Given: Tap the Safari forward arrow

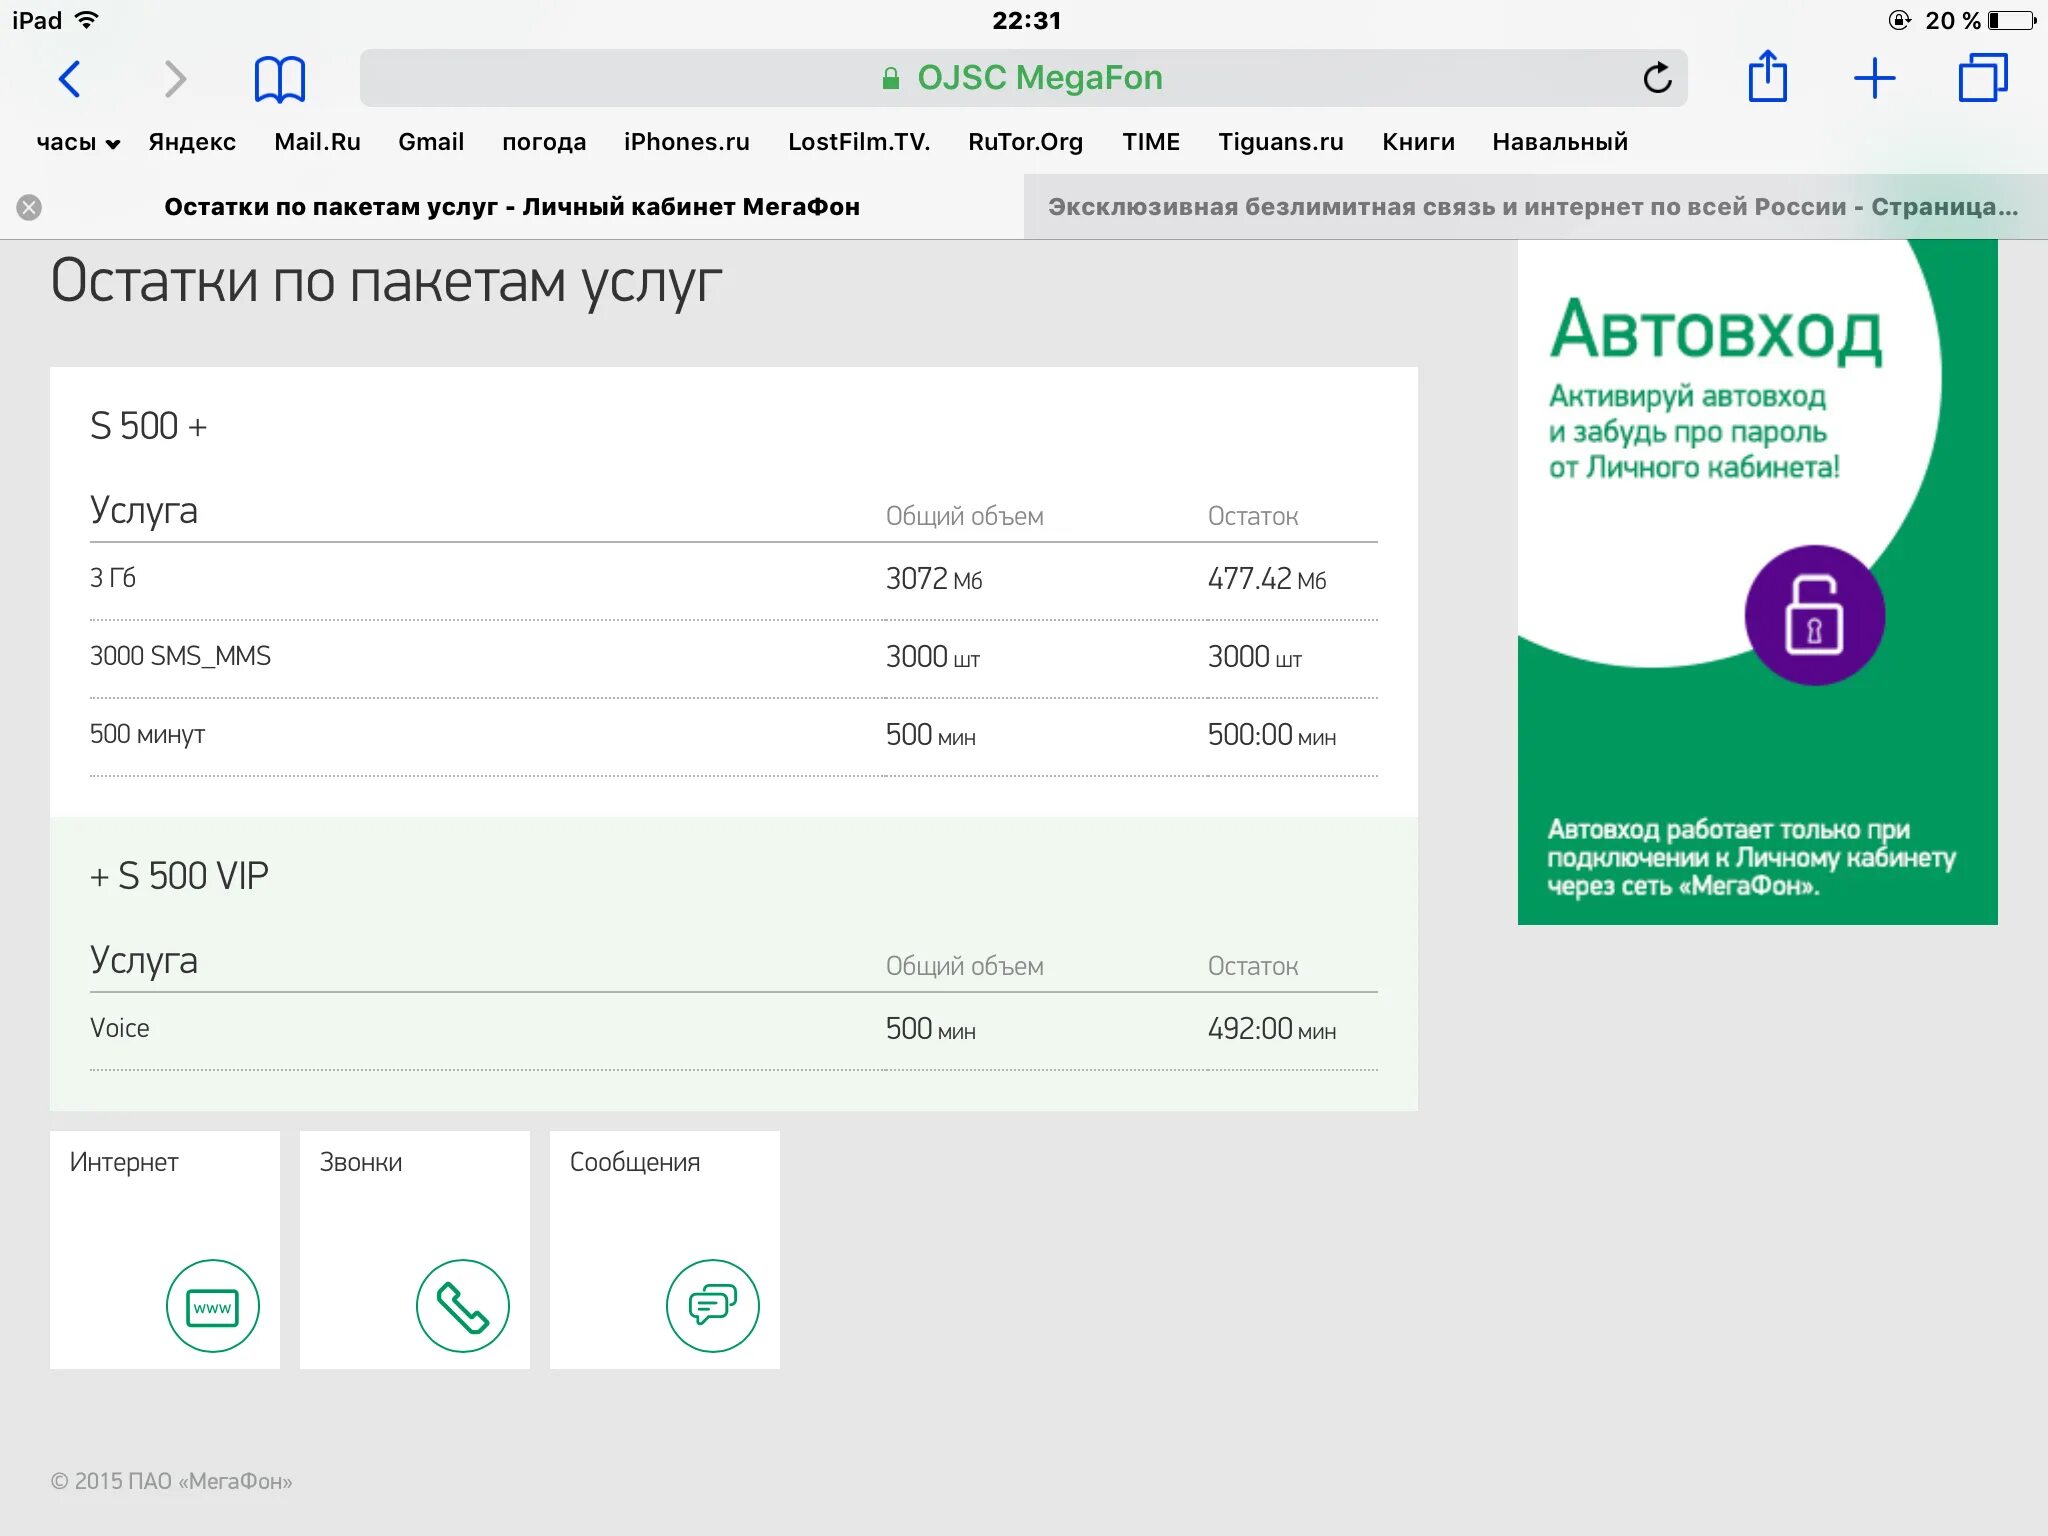Looking at the screenshot, I should point(175,78).
